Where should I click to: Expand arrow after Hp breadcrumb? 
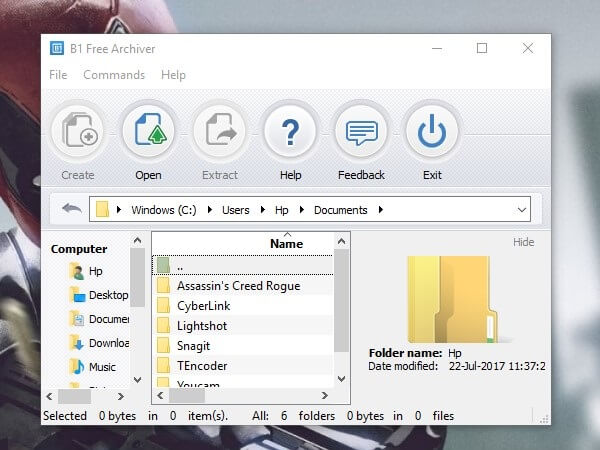coord(302,209)
